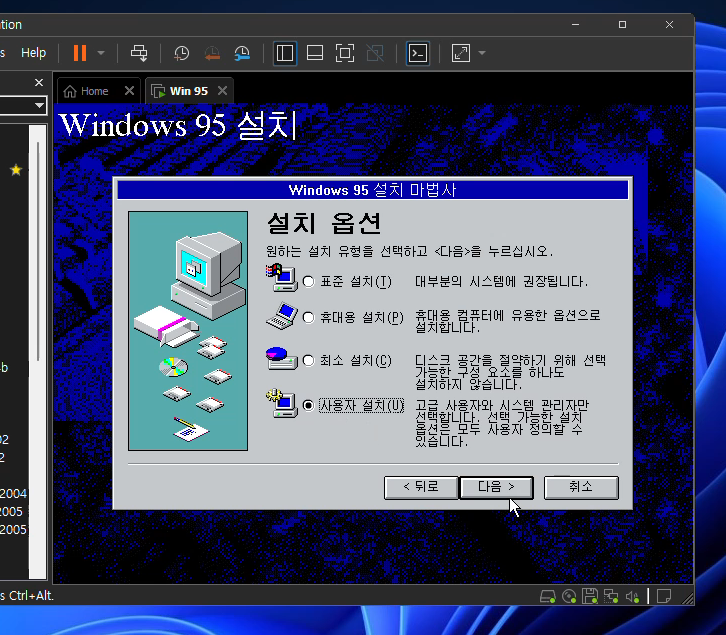Click the 대부분의 시스템에 권장됩니다 description

(501, 282)
